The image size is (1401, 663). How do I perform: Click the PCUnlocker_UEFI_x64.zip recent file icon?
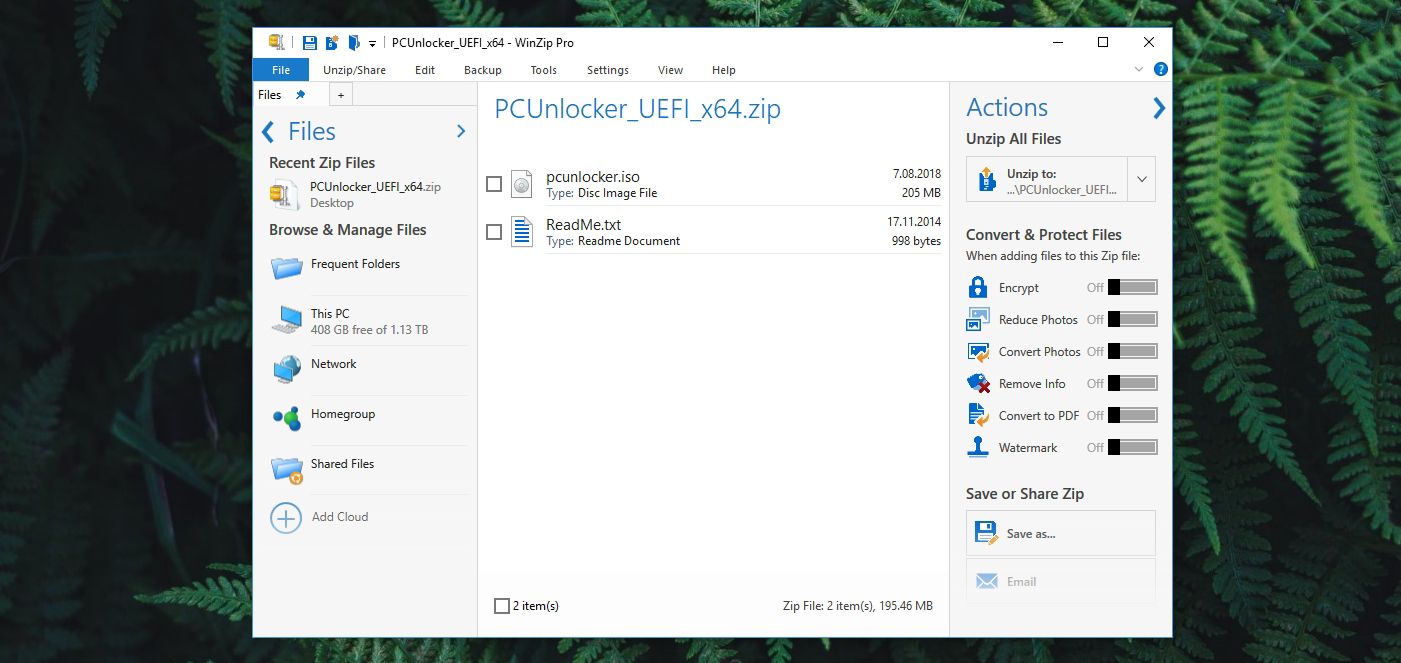point(285,195)
